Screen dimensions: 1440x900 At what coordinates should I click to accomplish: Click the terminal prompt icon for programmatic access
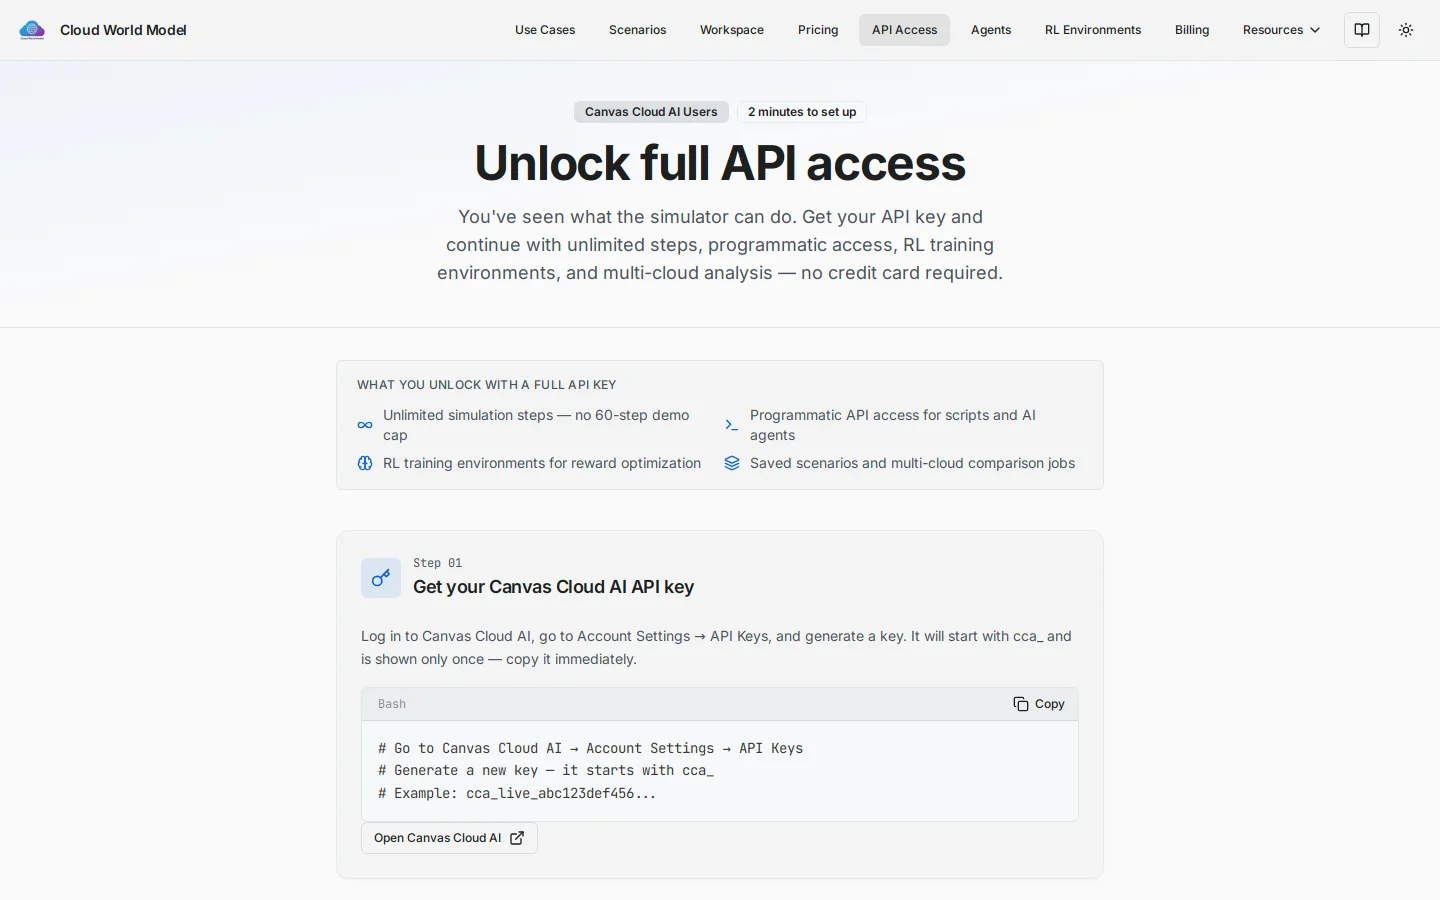(x=732, y=425)
